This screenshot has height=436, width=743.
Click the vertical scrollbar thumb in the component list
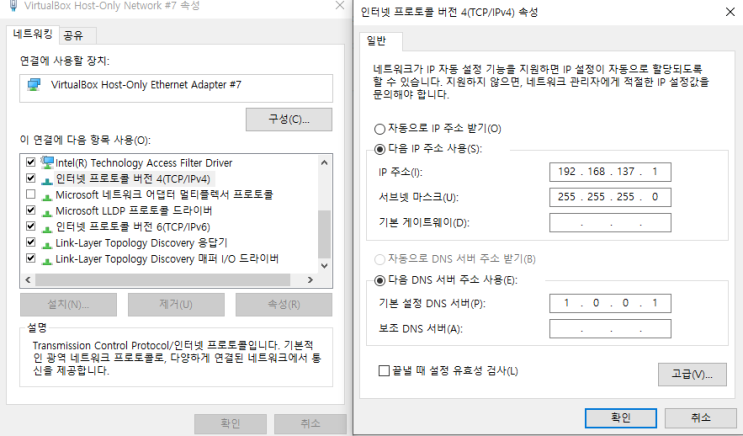click(x=324, y=234)
